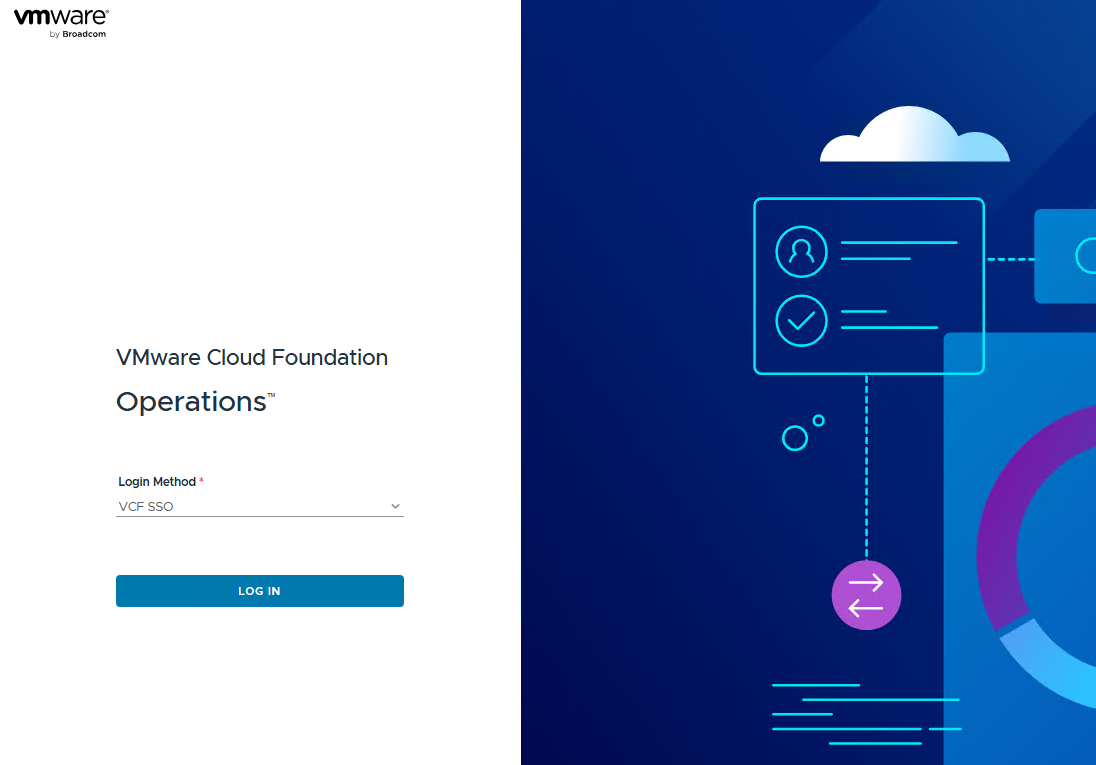Click the smaller hollow cyan bubble
Viewport: 1096px width, 765px height.
tap(818, 421)
